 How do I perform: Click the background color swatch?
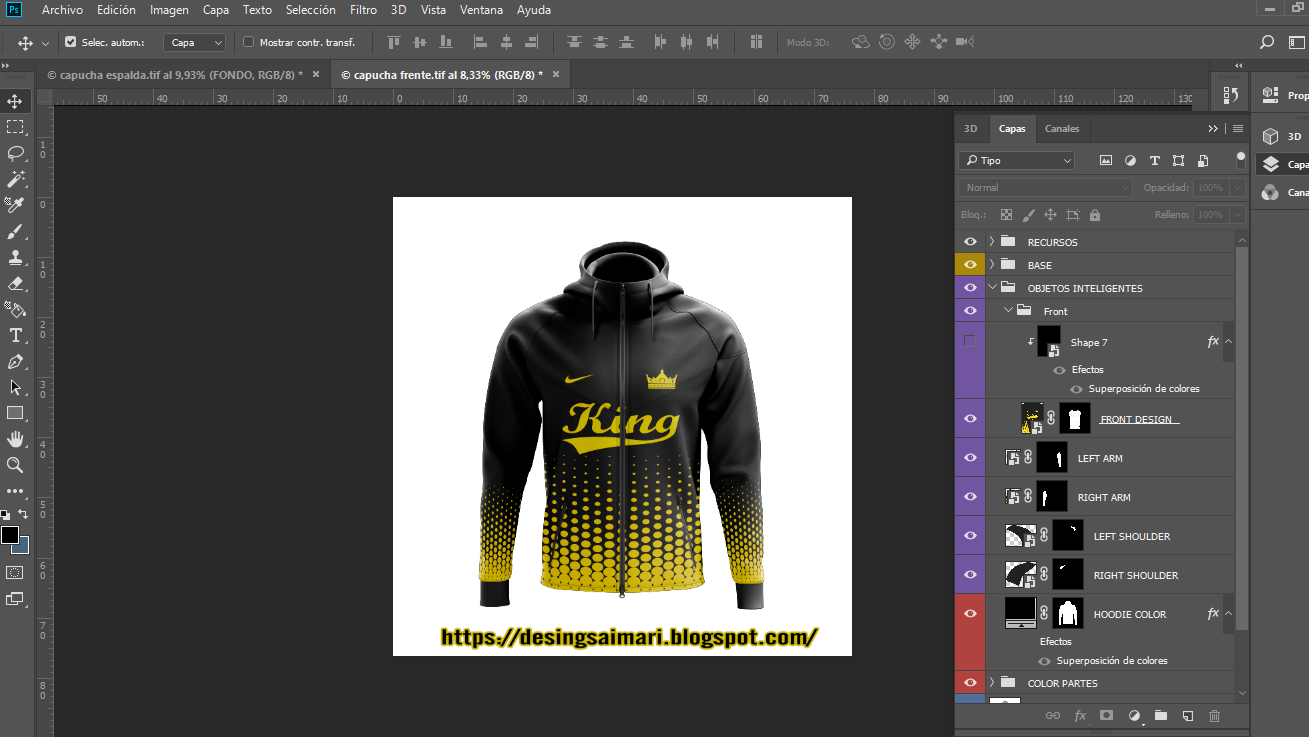pos(22,547)
